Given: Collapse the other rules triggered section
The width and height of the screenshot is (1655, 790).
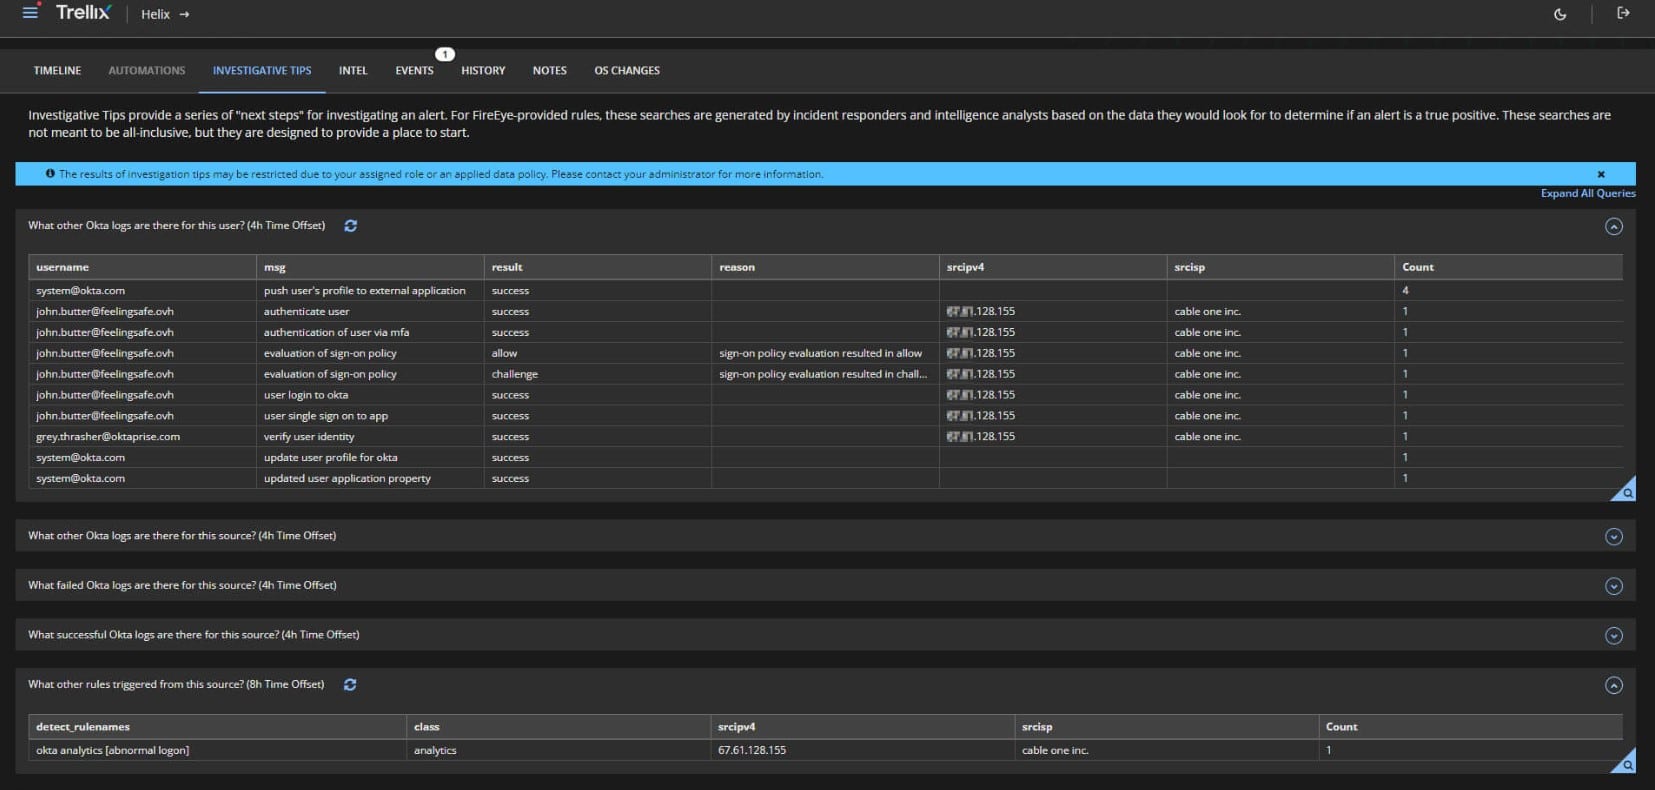Looking at the screenshot, I should [x=1614, y=685].
